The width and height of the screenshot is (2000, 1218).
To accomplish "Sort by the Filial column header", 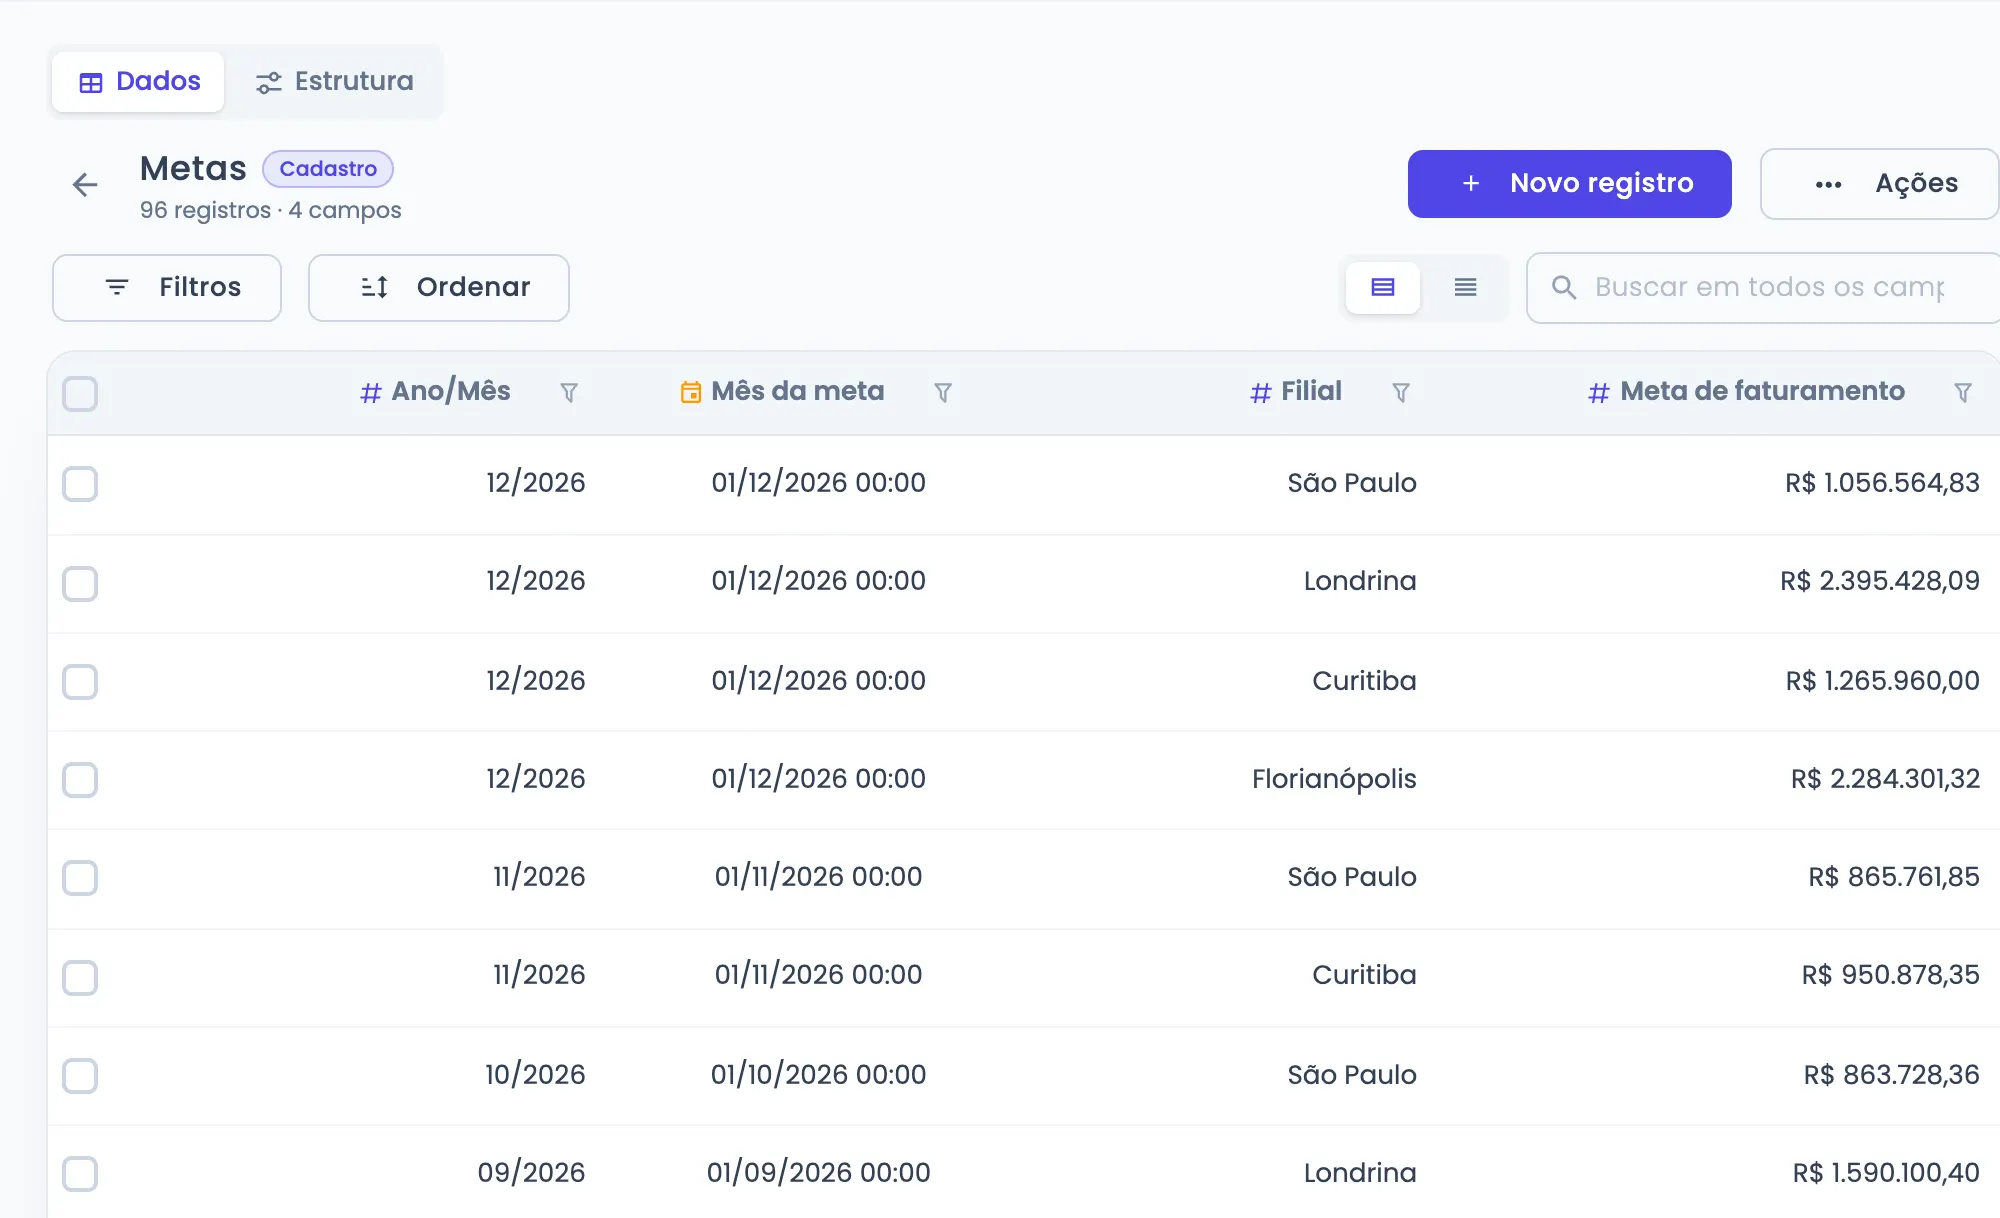I will 1312,392.
